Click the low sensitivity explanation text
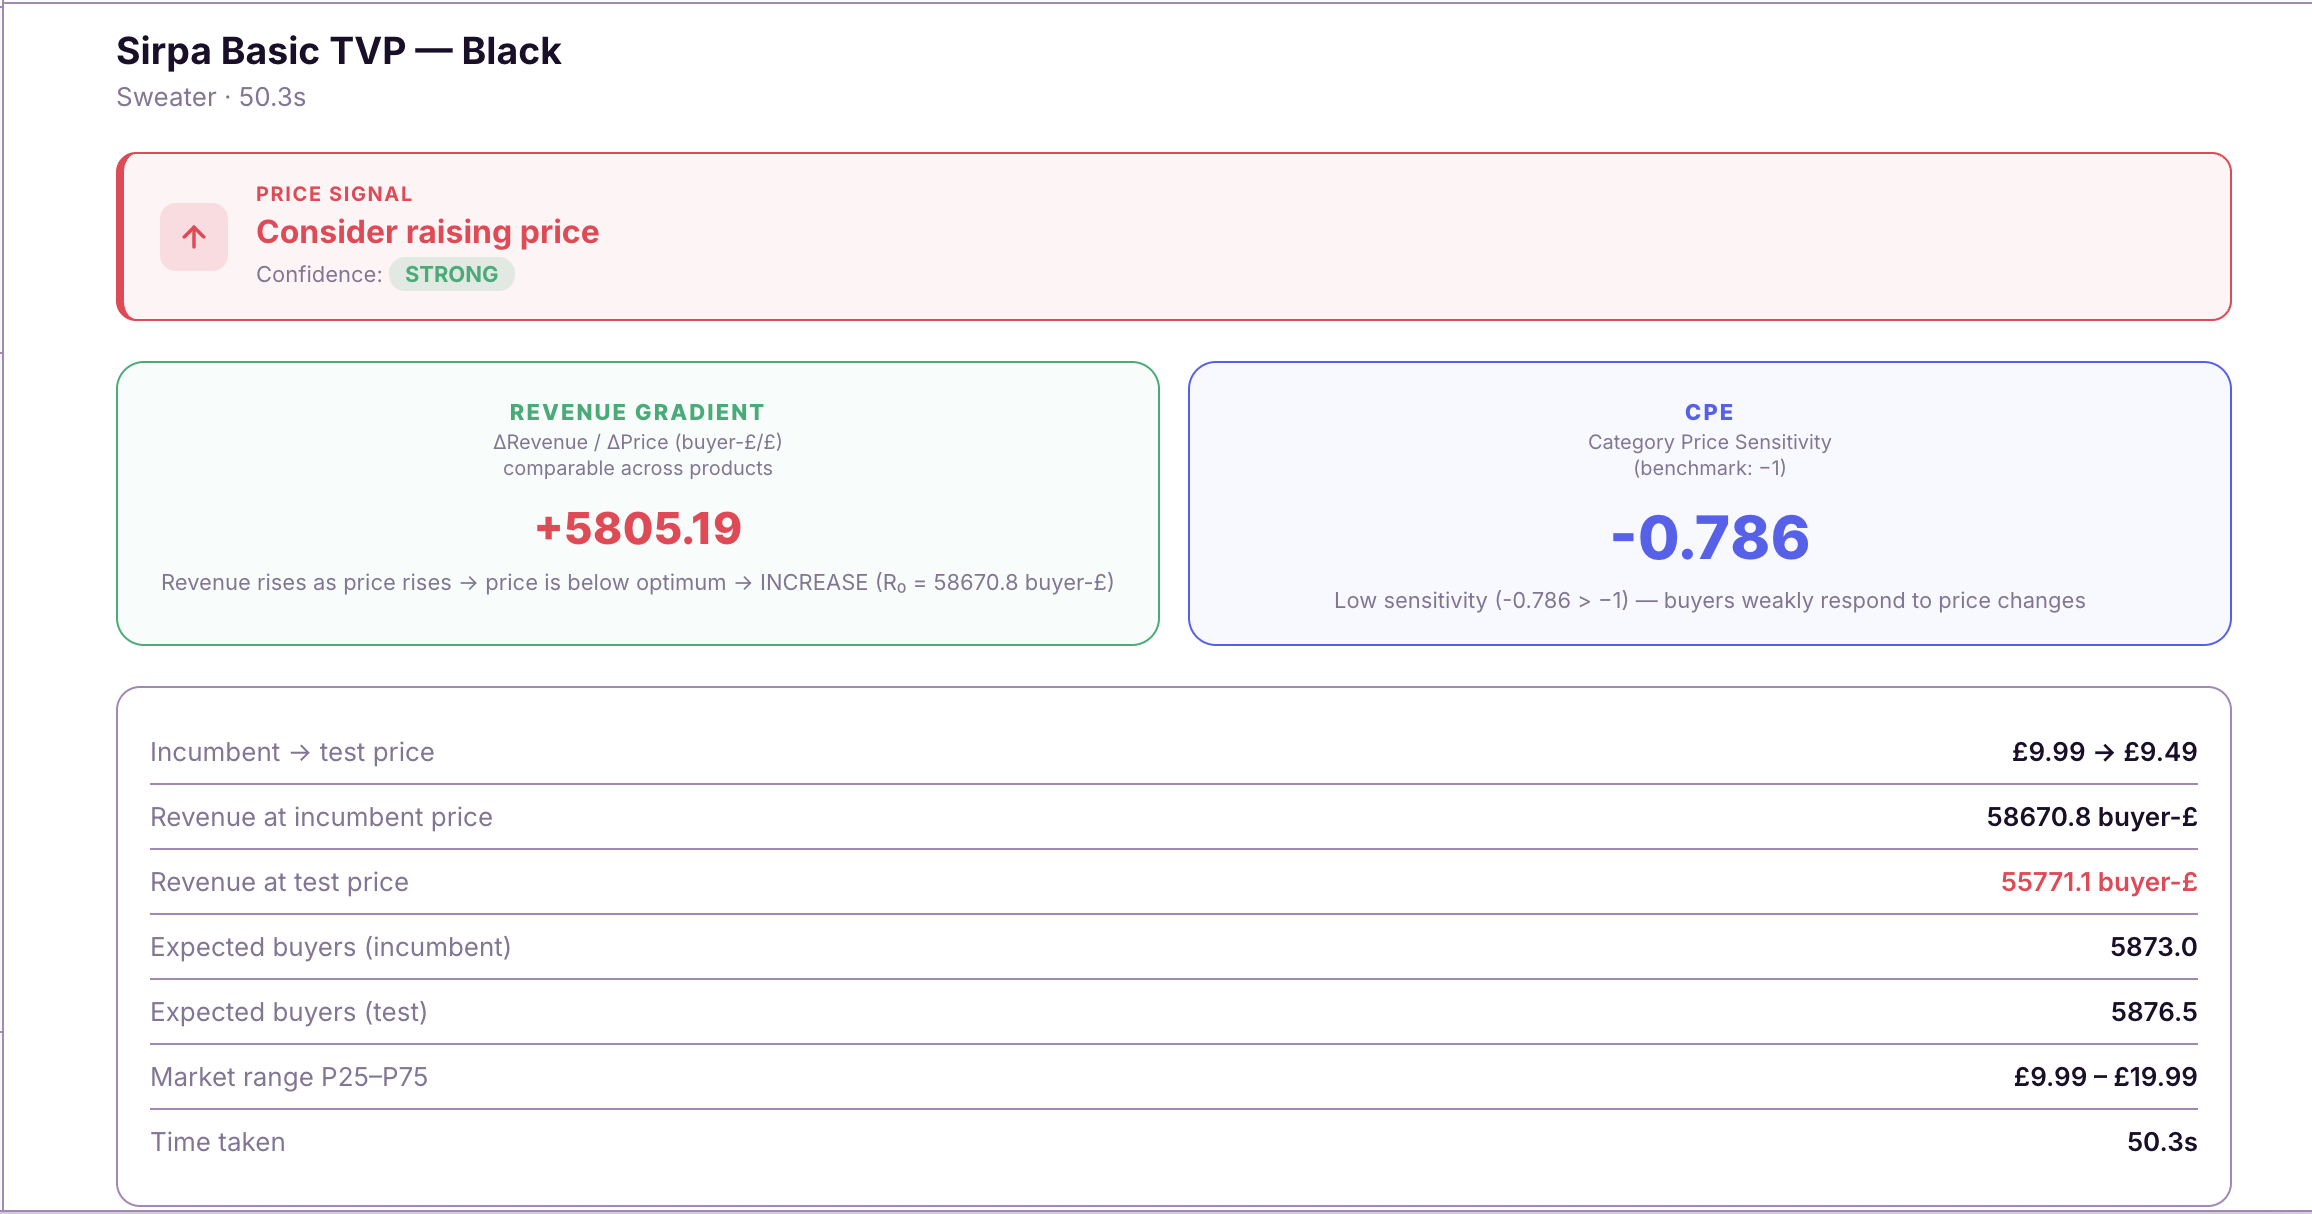 point(1709,600)
